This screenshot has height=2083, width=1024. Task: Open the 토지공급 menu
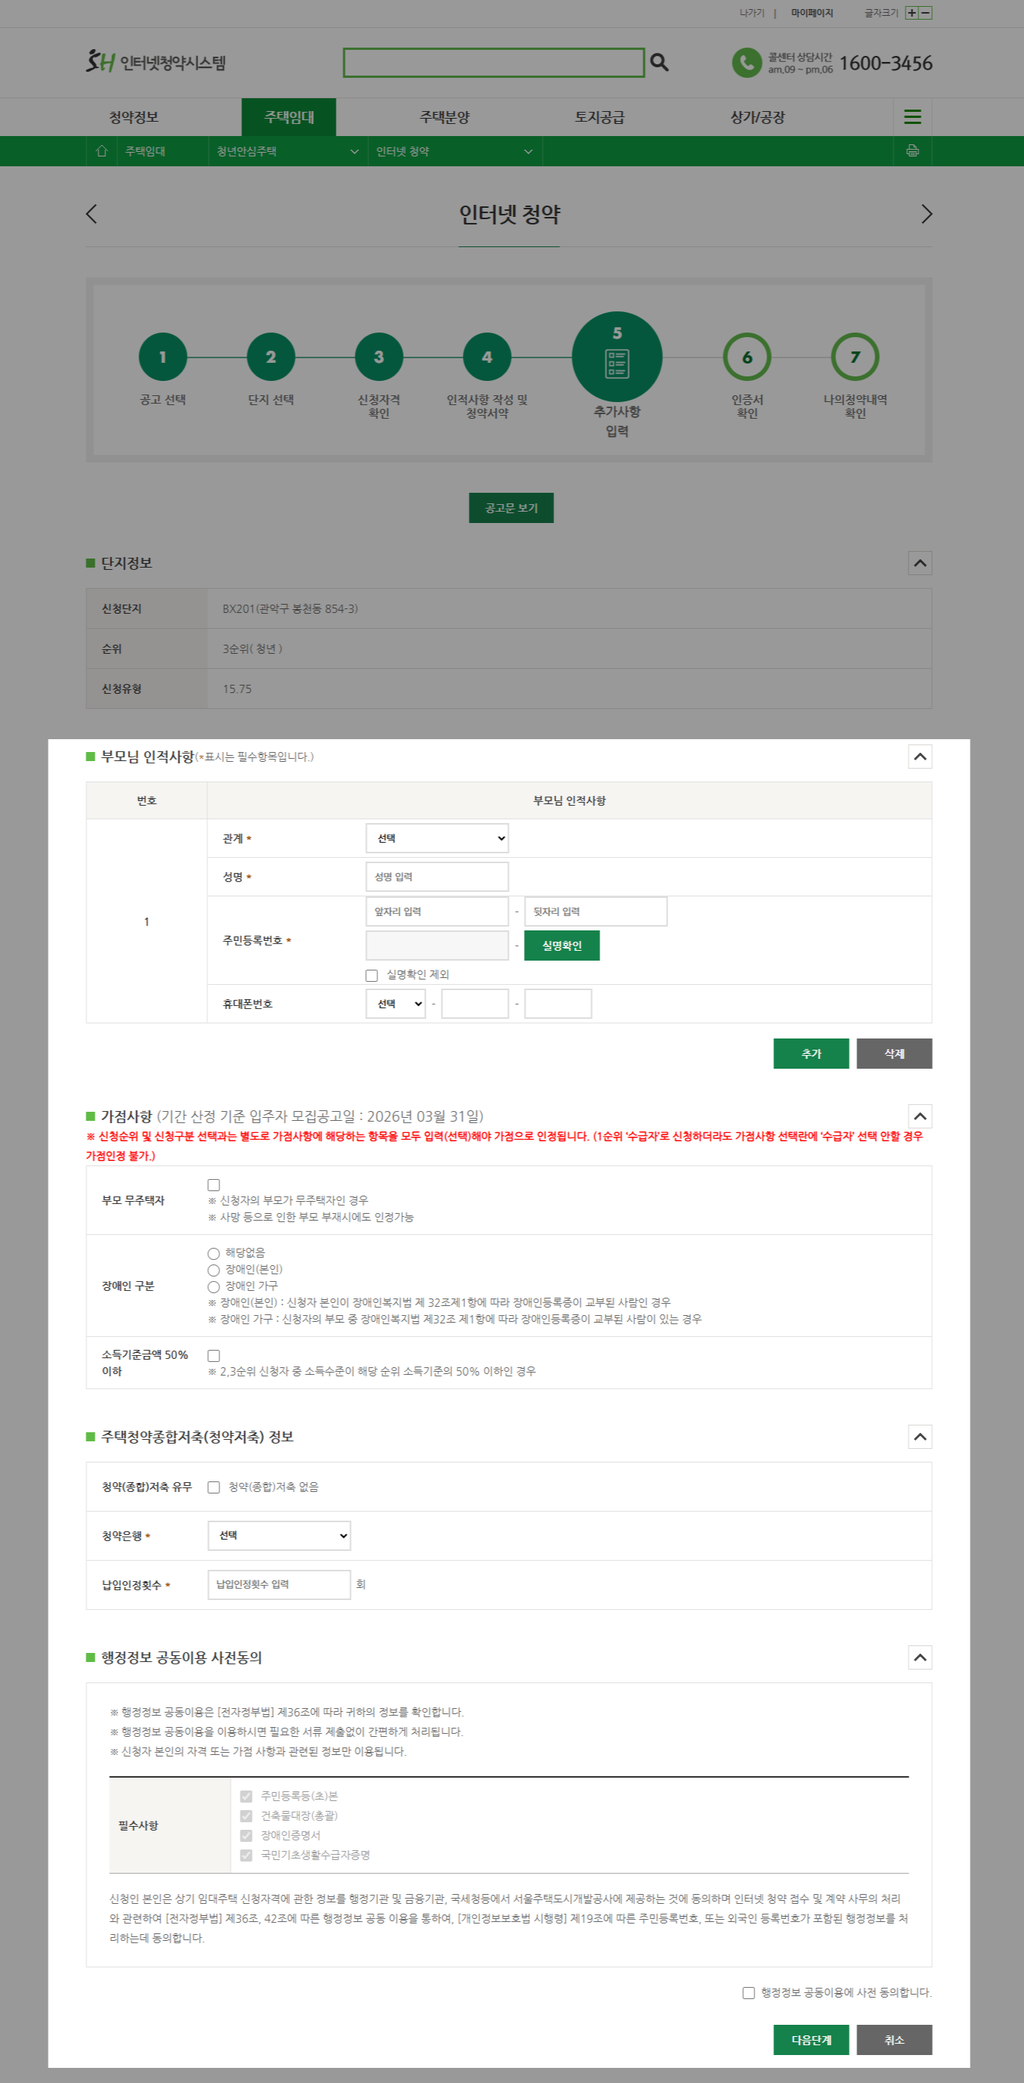pyautogui.click(x=600, y=117)
